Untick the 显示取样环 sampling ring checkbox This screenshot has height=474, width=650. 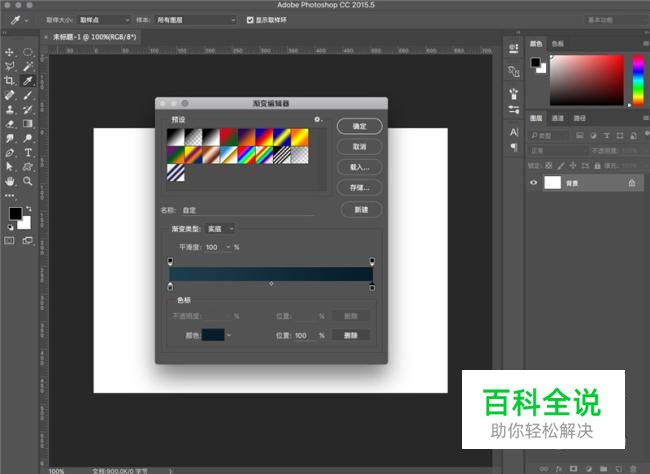(x=250, y=20)
